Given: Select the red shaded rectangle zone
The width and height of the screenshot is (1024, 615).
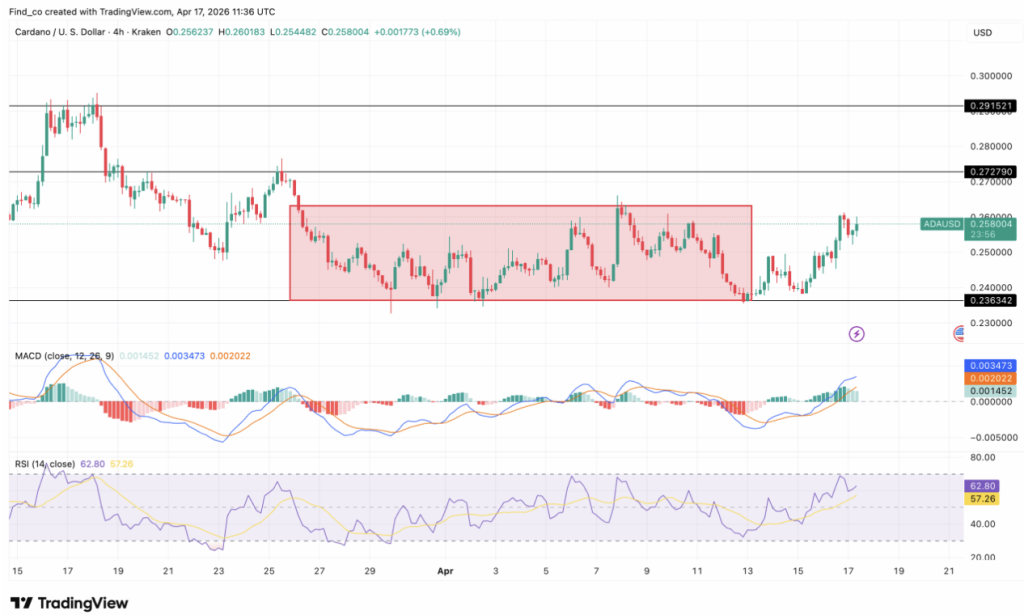Looking at the screenshot, I should (520, 252).
